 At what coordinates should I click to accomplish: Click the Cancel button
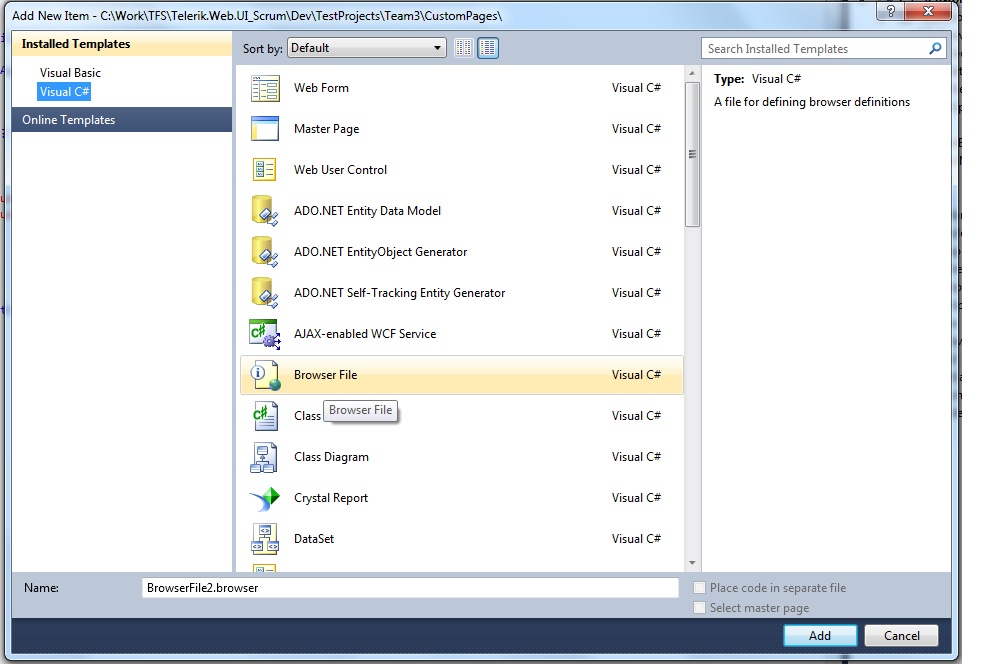coord(901,636)
